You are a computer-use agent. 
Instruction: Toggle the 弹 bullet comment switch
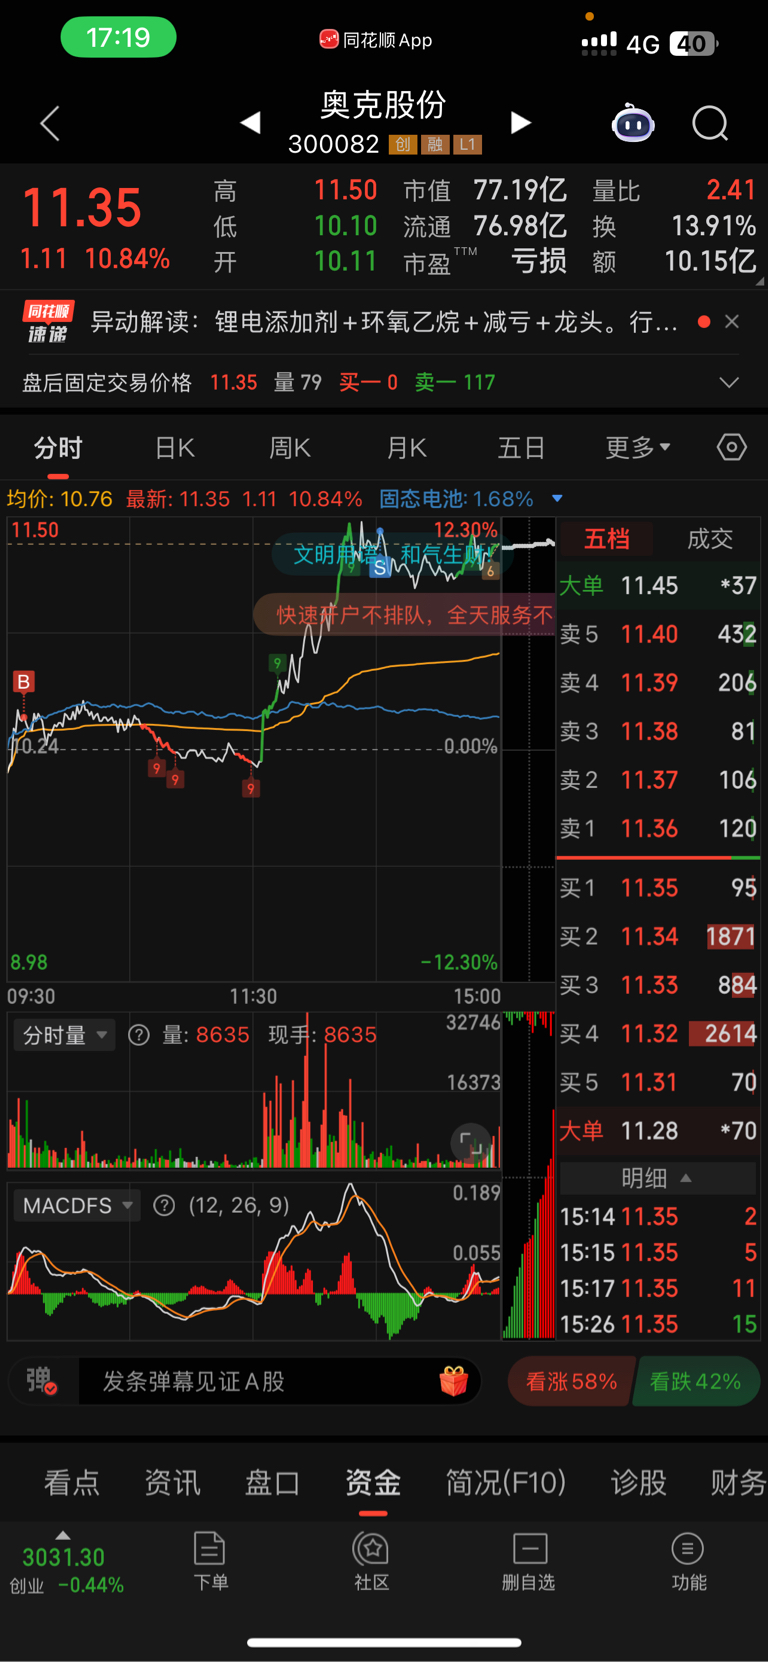(41, 1382)
